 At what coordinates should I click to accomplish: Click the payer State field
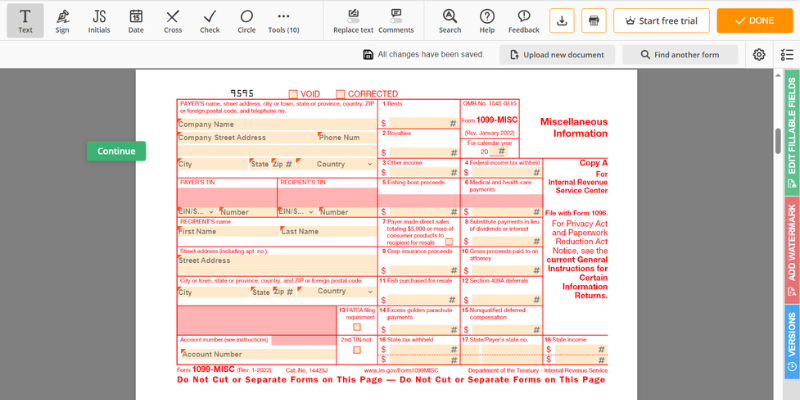[x=259, y=164]
